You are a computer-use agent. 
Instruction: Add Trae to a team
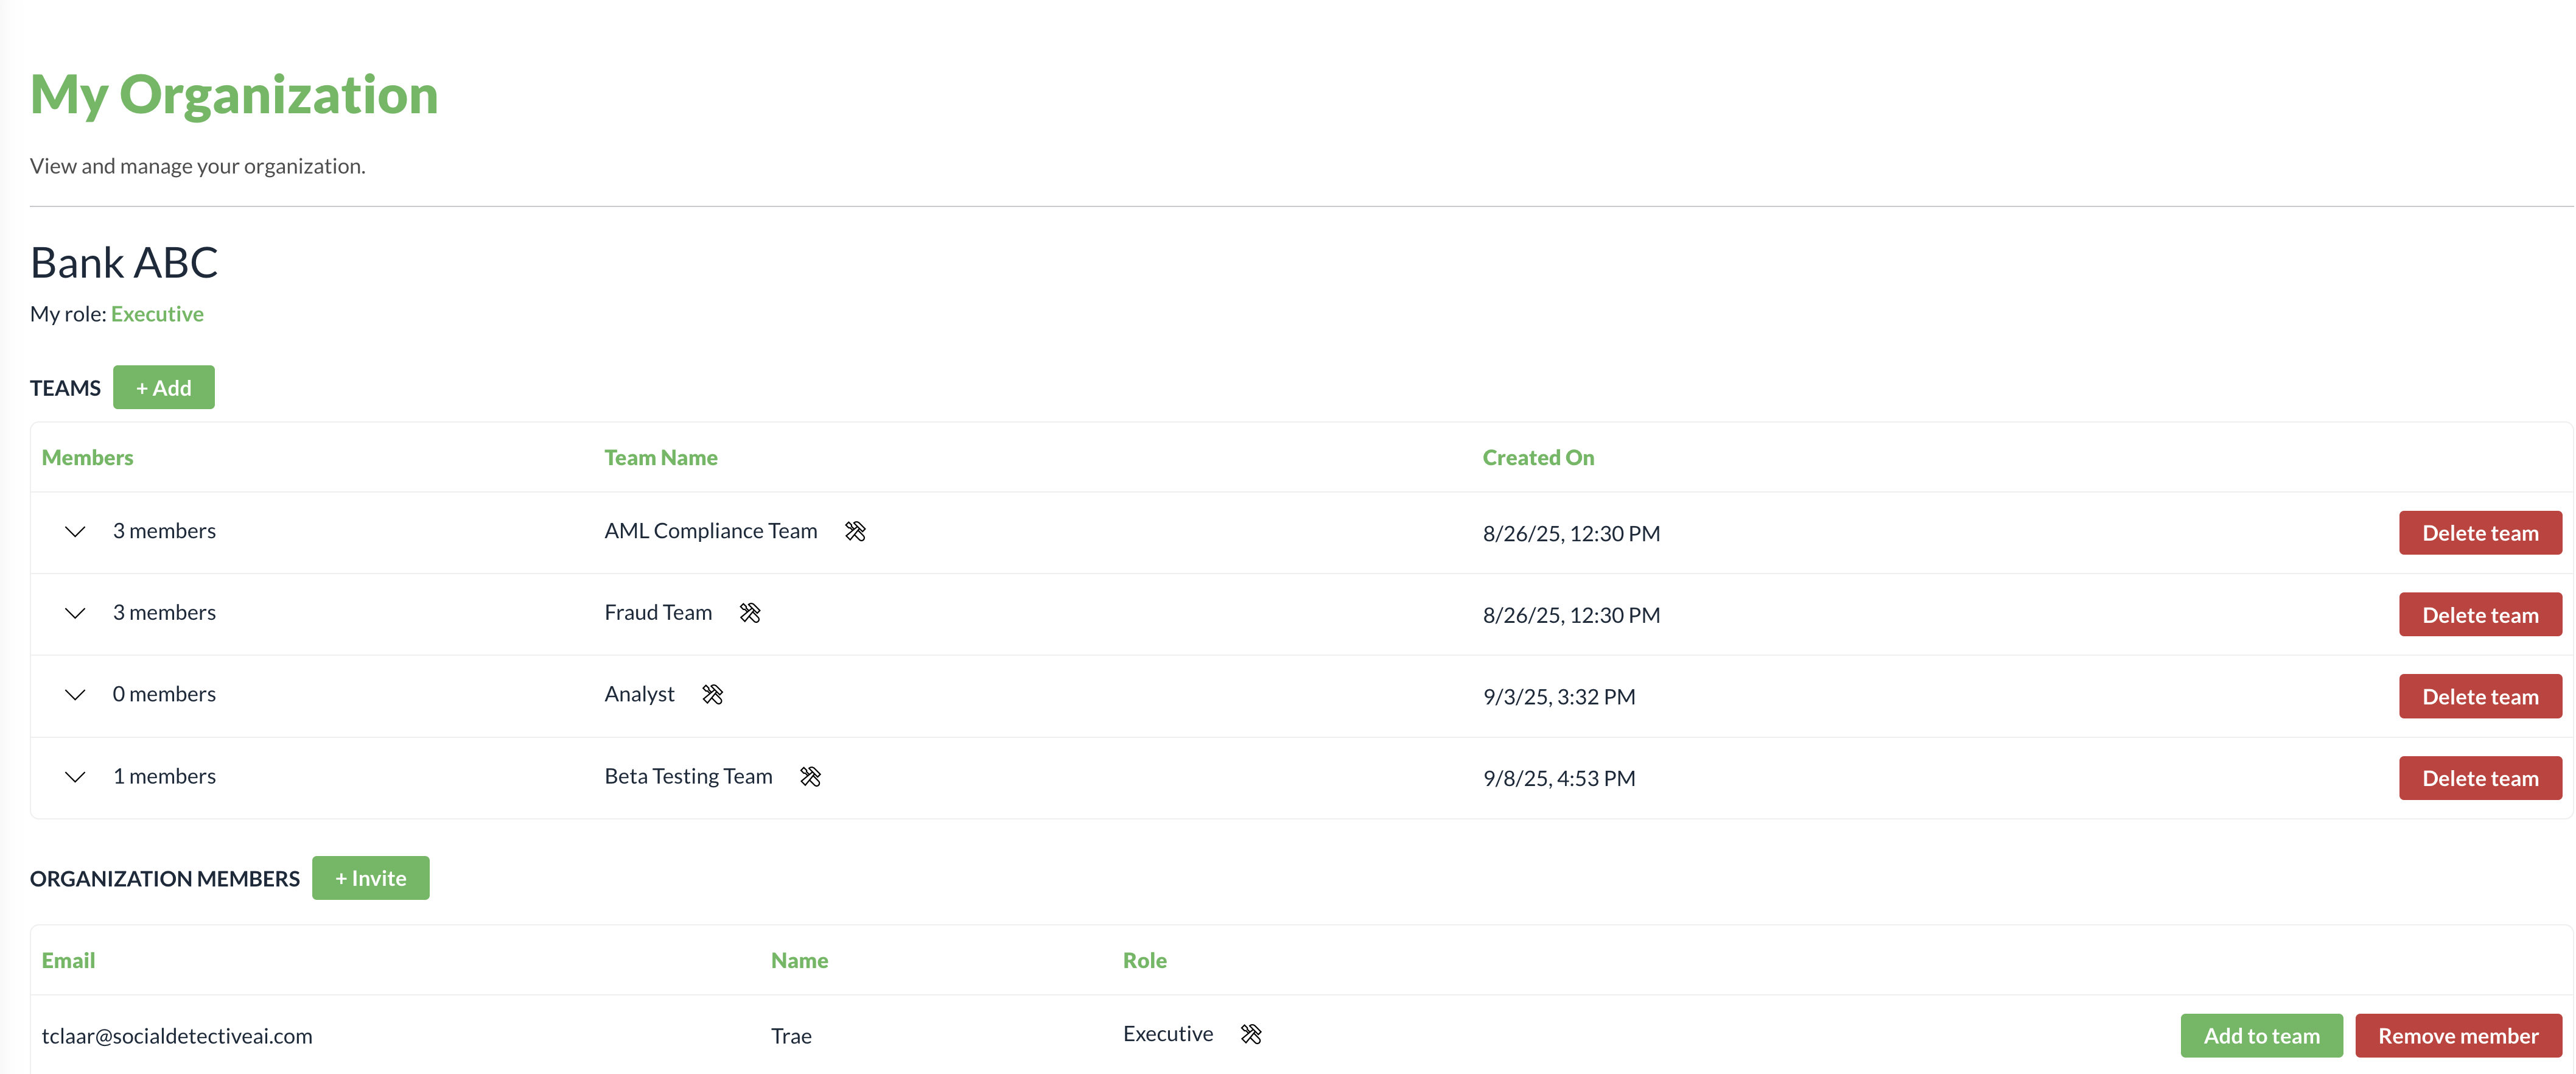(x=2261, y=1035)
